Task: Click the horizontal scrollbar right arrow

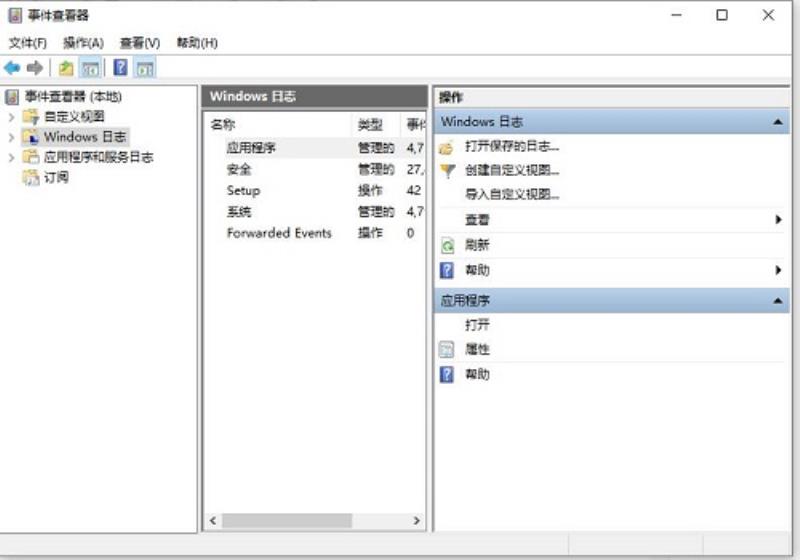Action: click(416, 521)
